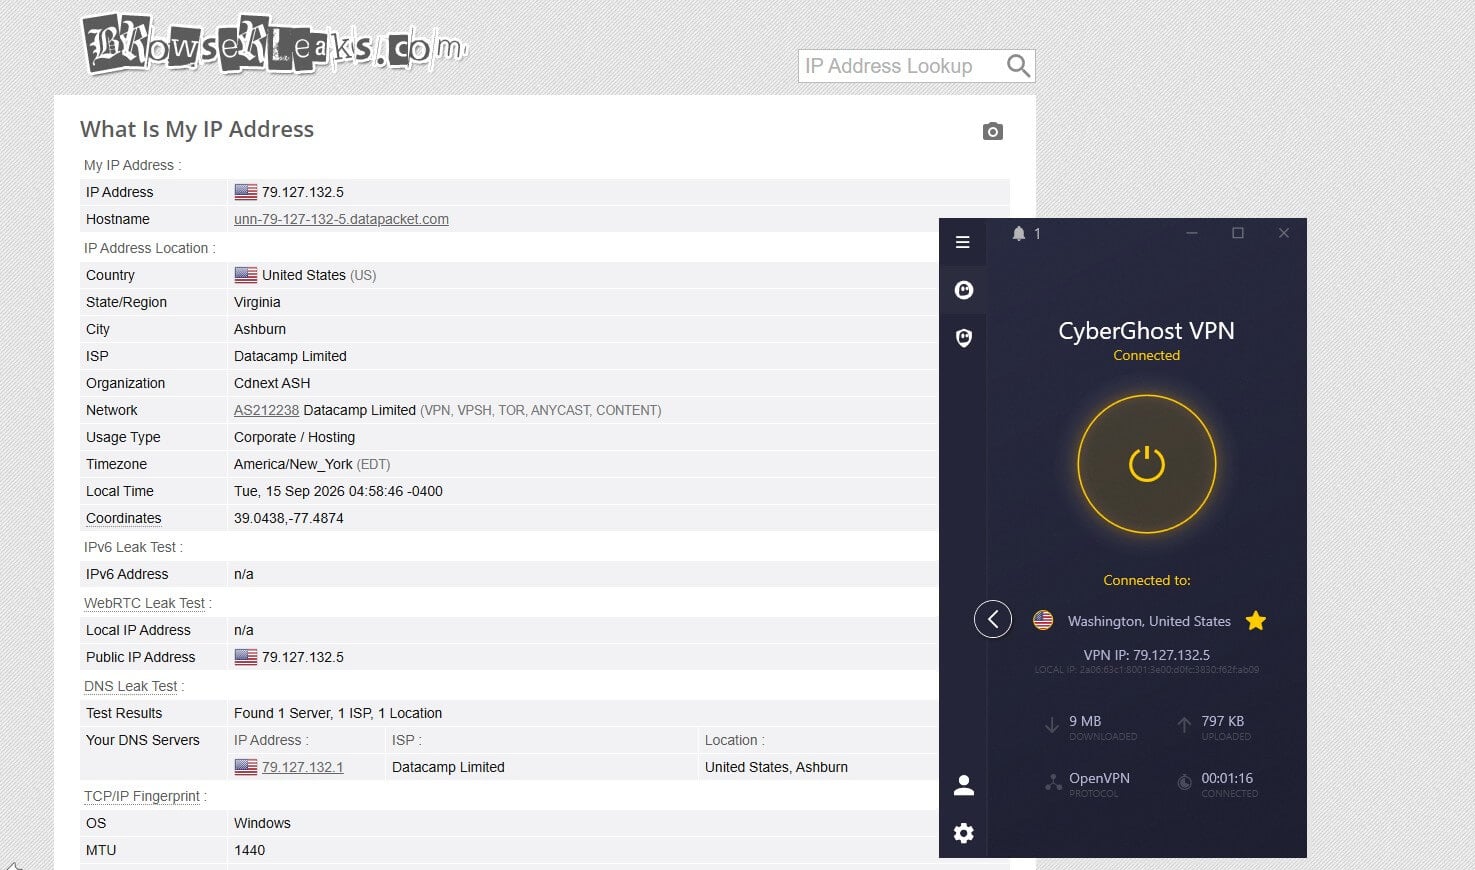
Task: Open the DNS Leak Test link
Action: [x=130, y=686]
